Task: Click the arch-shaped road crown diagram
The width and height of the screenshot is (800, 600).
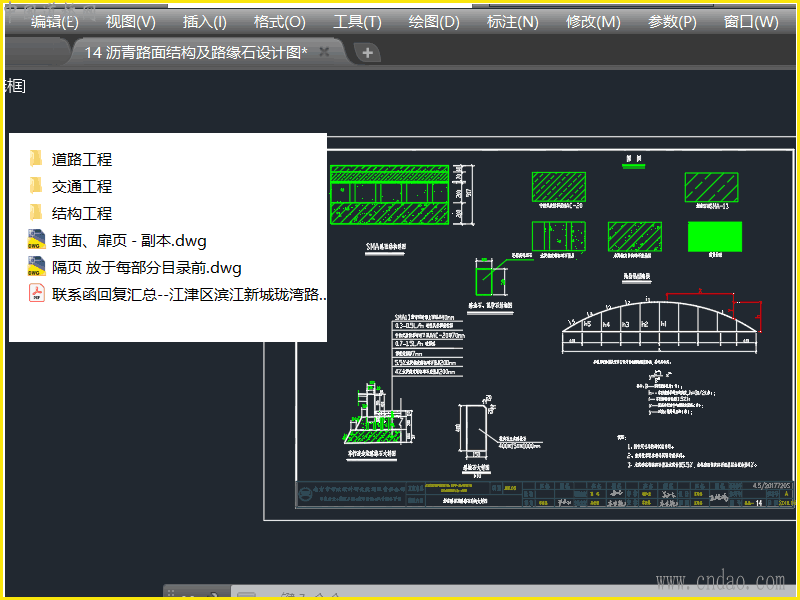Action: click(660, 320)
